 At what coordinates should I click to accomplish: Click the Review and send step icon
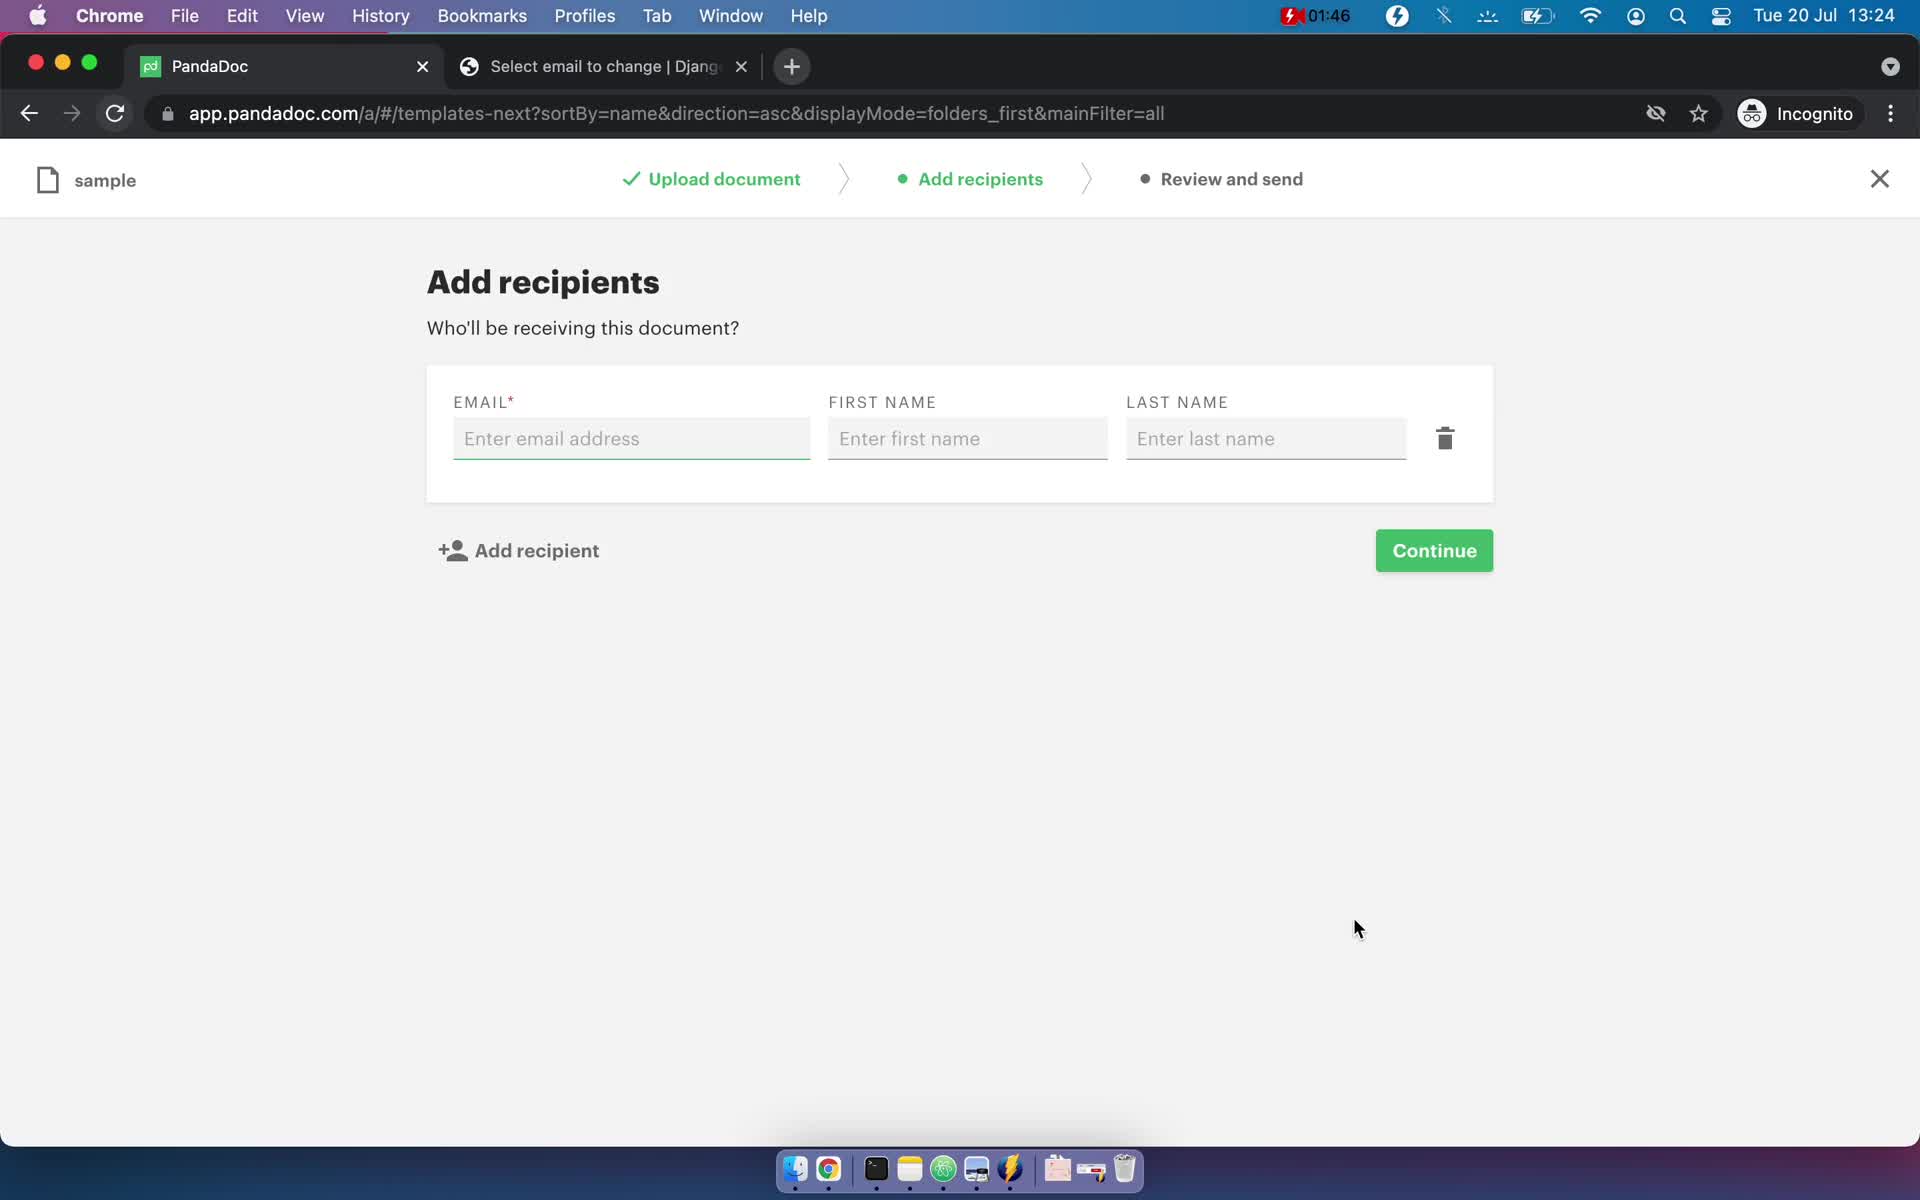point(1143,177)
